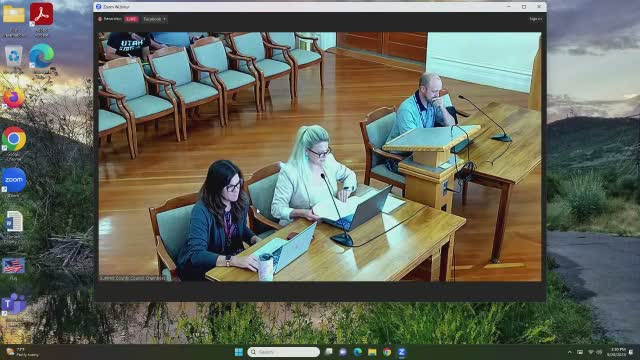Open File Explorer from the taskbar
The height and width of the screenshot is (360, 640).
click(372, 352)
